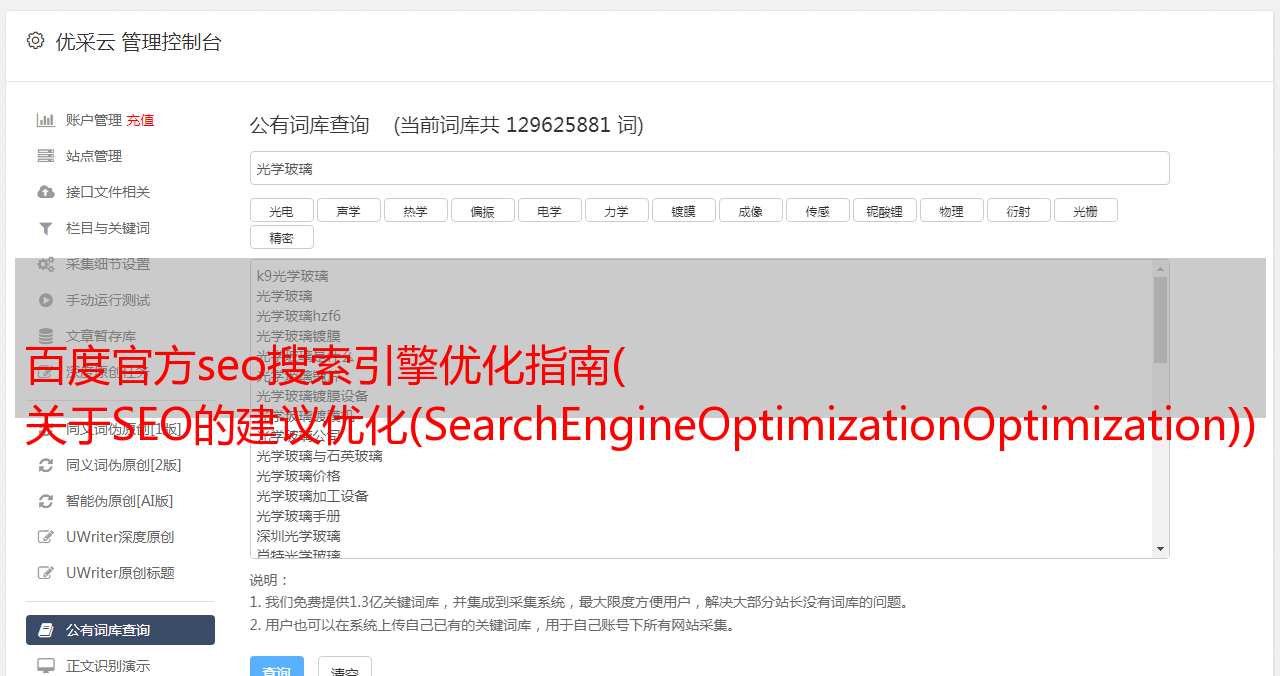1280x676 pixels.
Task: Click the keyword search input containing 光学玻璃
Action: click(x=709, y=168)
